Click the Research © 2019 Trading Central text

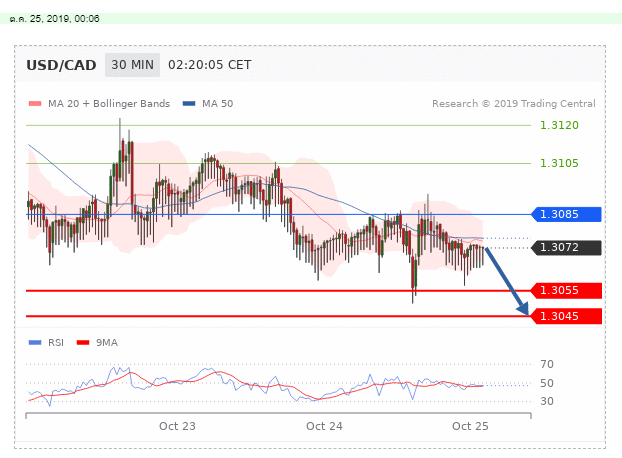(514, 104)
